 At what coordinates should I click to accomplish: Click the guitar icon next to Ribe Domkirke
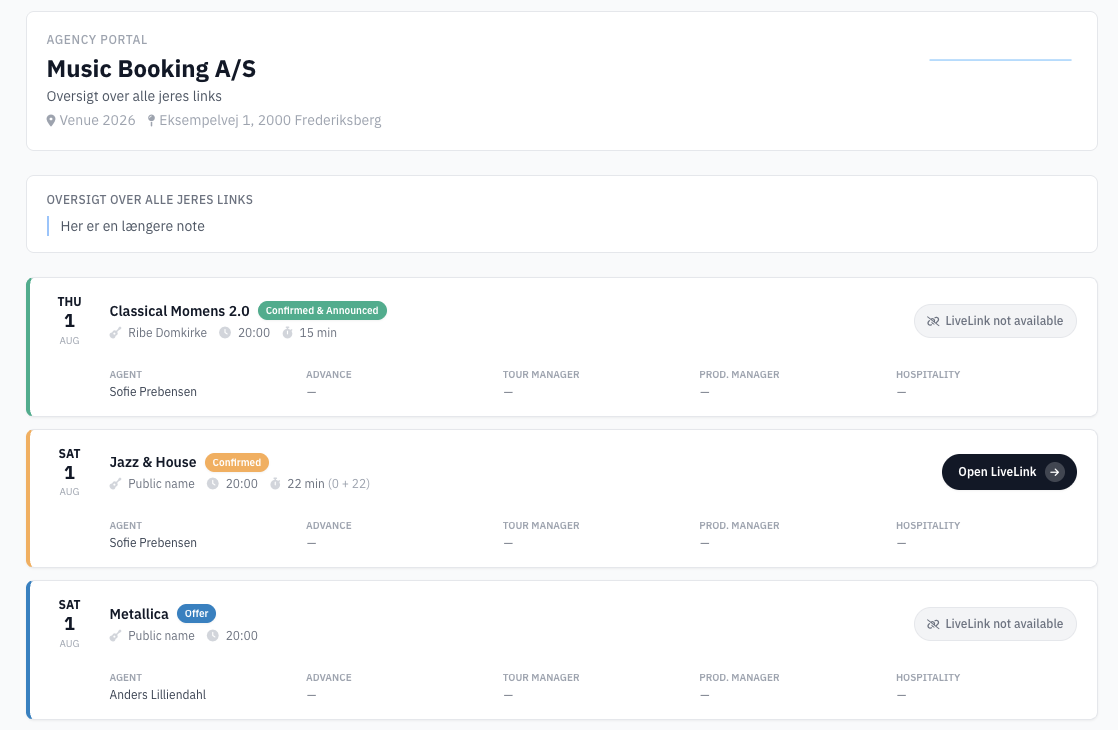(116, 333)
